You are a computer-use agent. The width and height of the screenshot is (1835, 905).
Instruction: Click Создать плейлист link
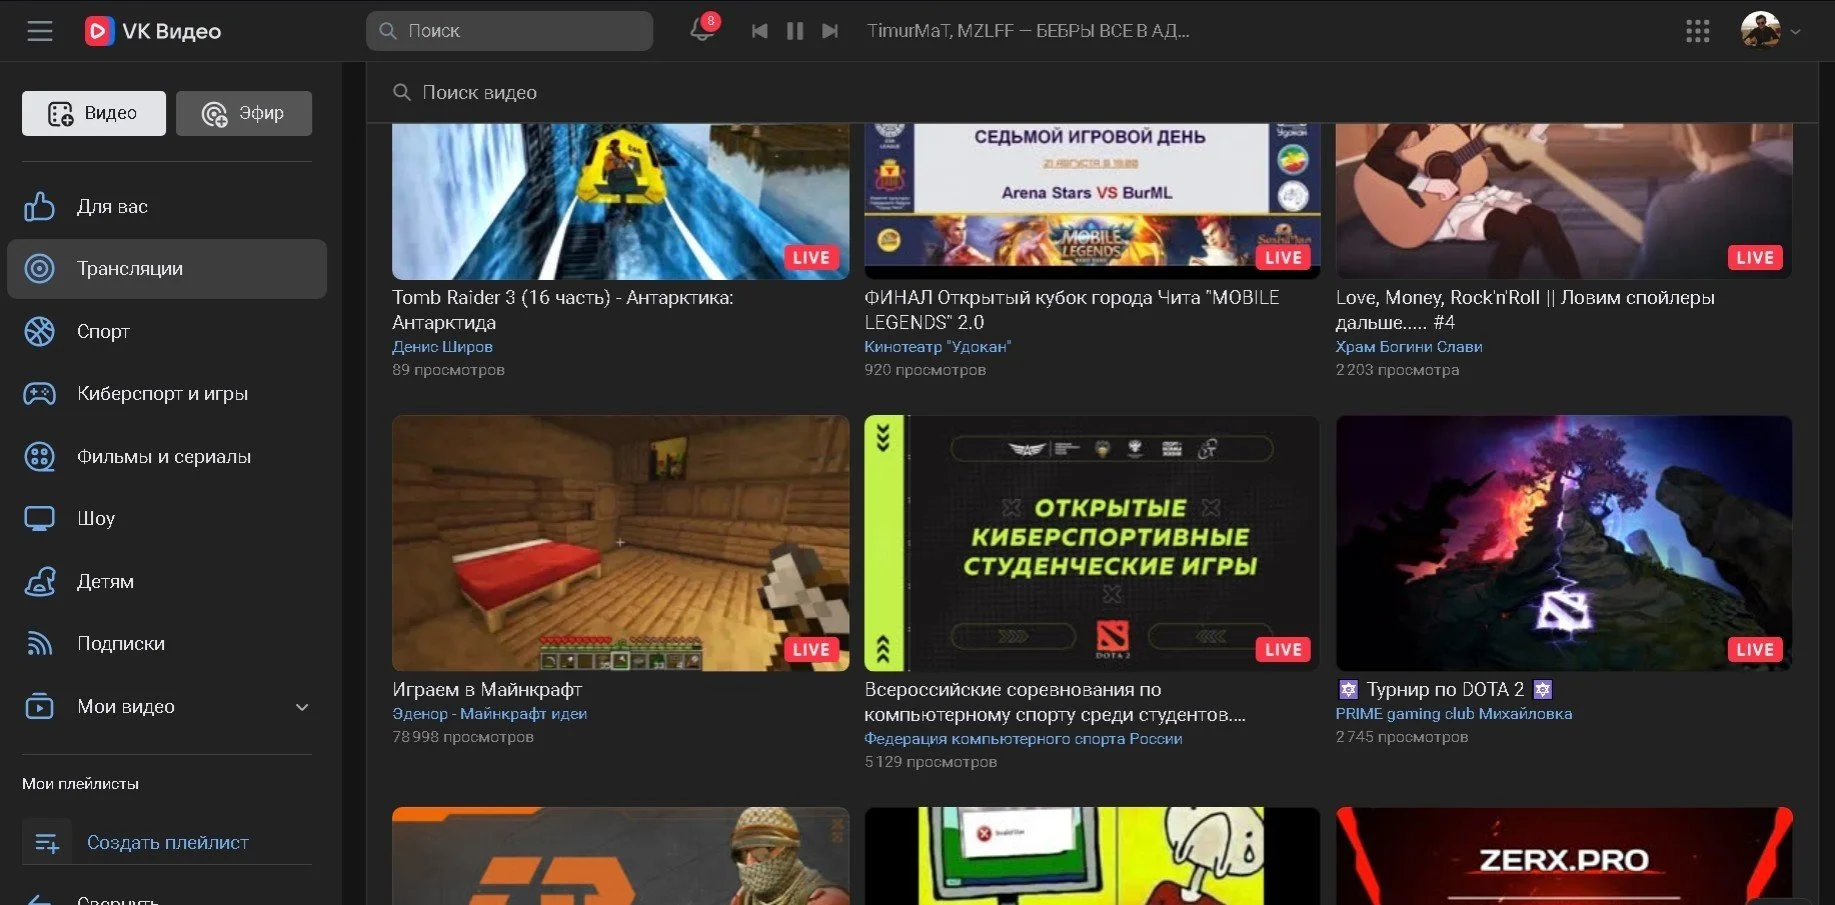click(167, 843)
